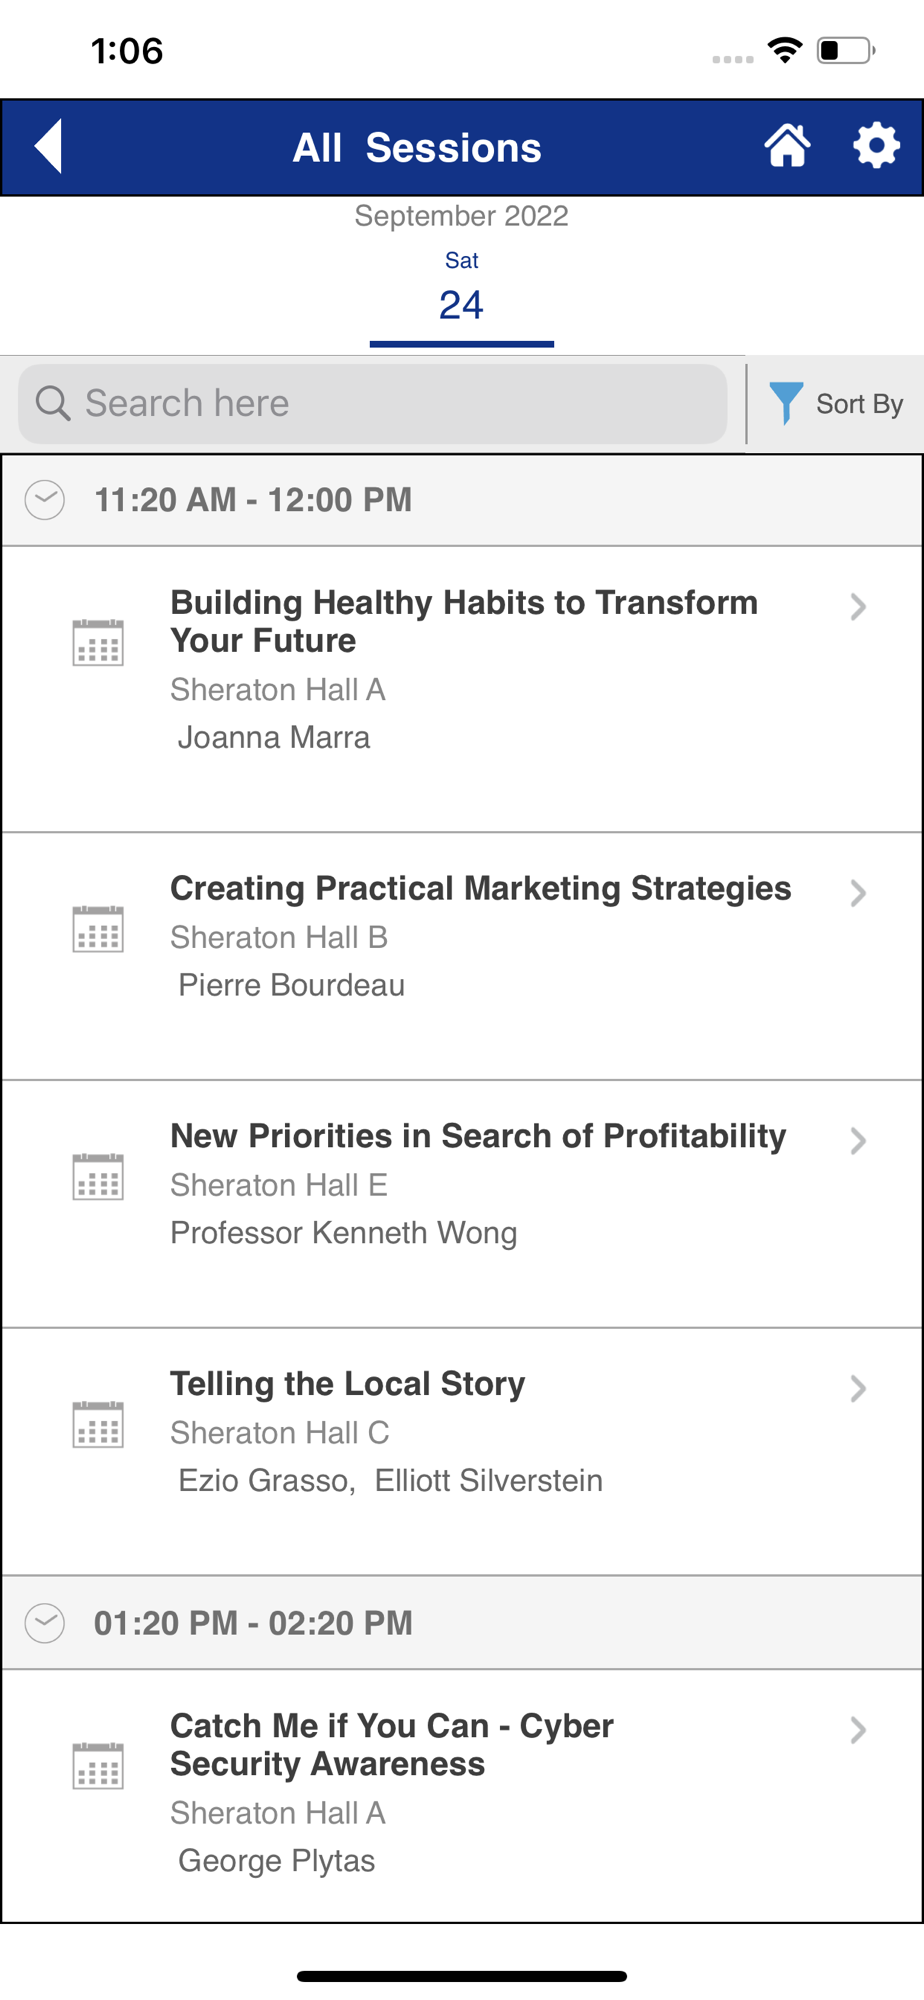924x2000 pixels.
Task: Tap calendar icon for Building Healthy Habits
Action: click(98, 641)
